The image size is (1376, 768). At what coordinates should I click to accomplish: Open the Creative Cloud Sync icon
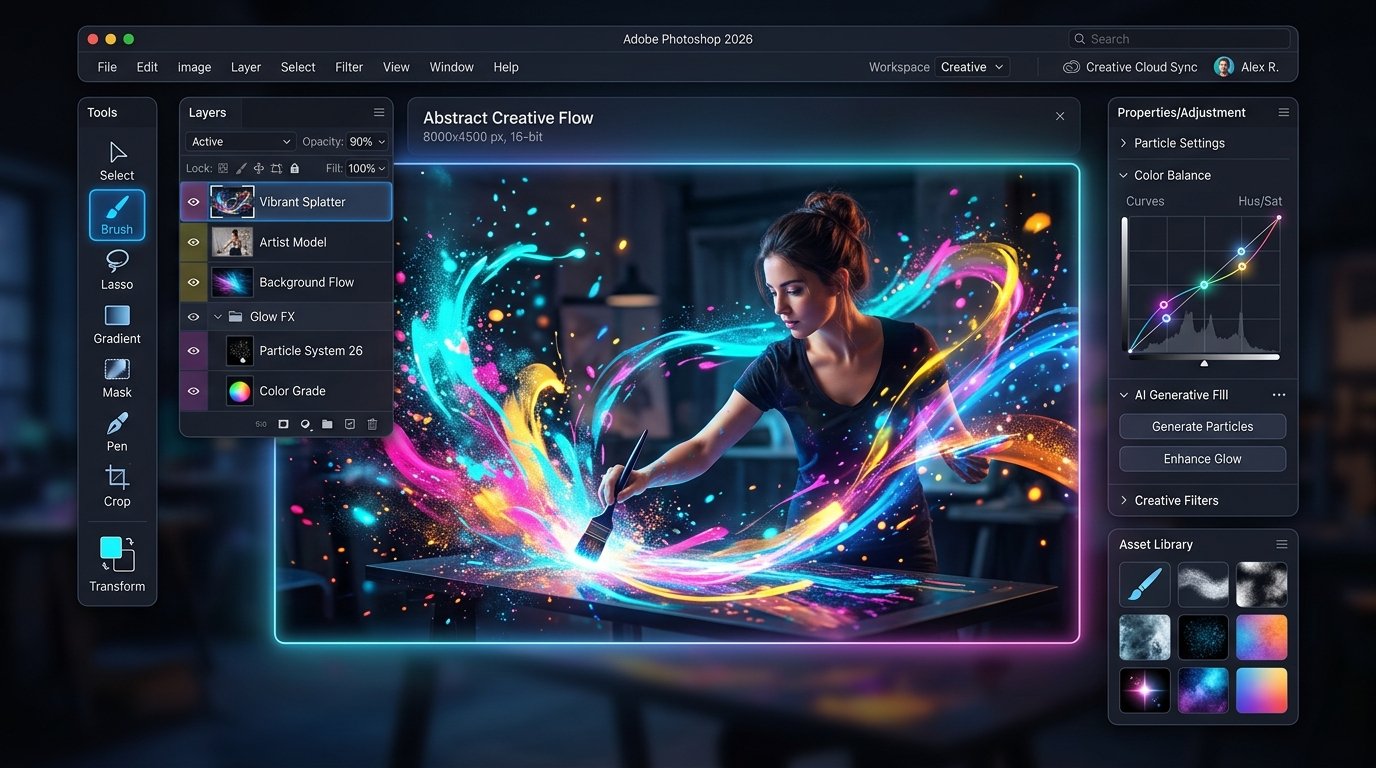(x=1071, y=67)
